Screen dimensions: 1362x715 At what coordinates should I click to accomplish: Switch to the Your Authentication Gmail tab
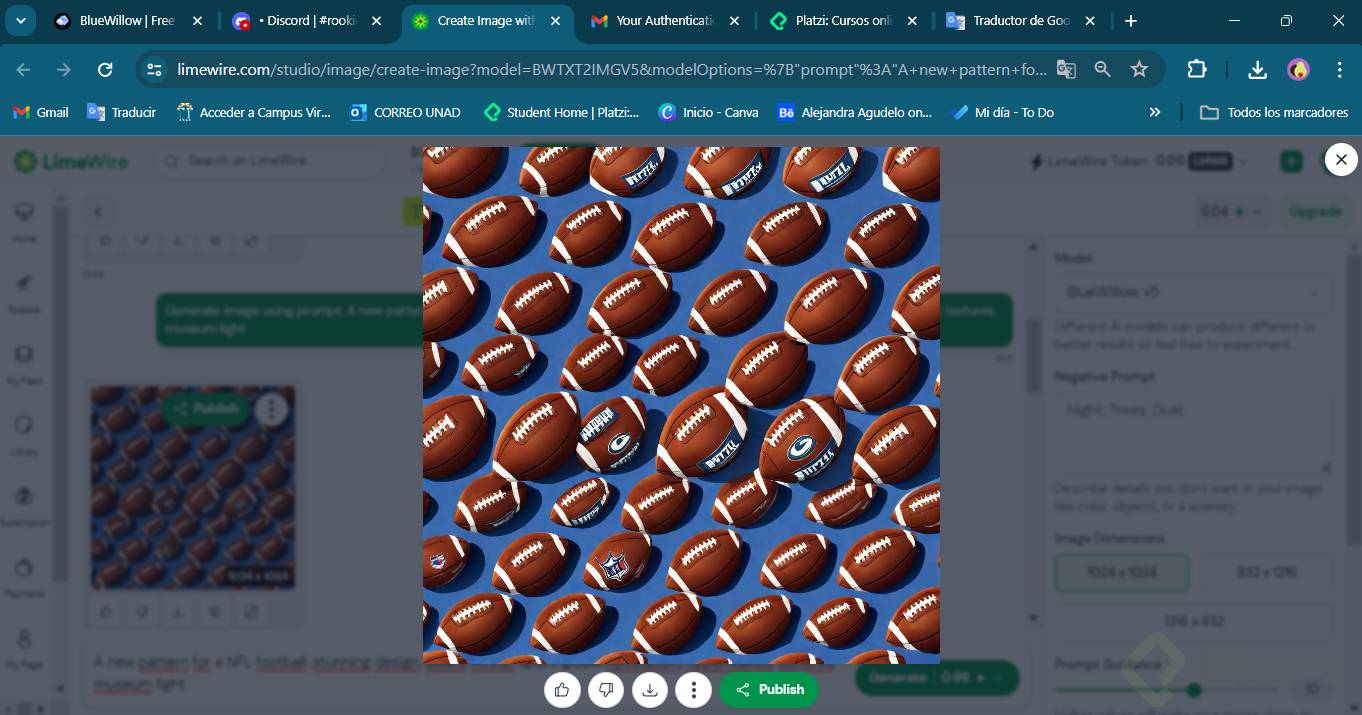pos(665,20)
